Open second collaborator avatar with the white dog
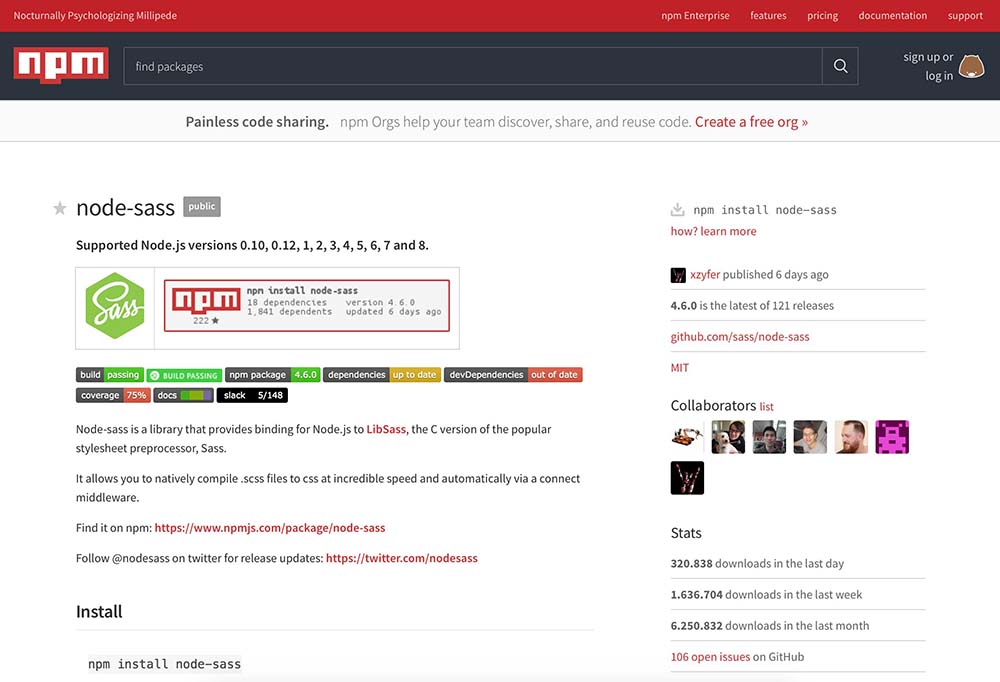1000x682 pixels. (728, 437)
